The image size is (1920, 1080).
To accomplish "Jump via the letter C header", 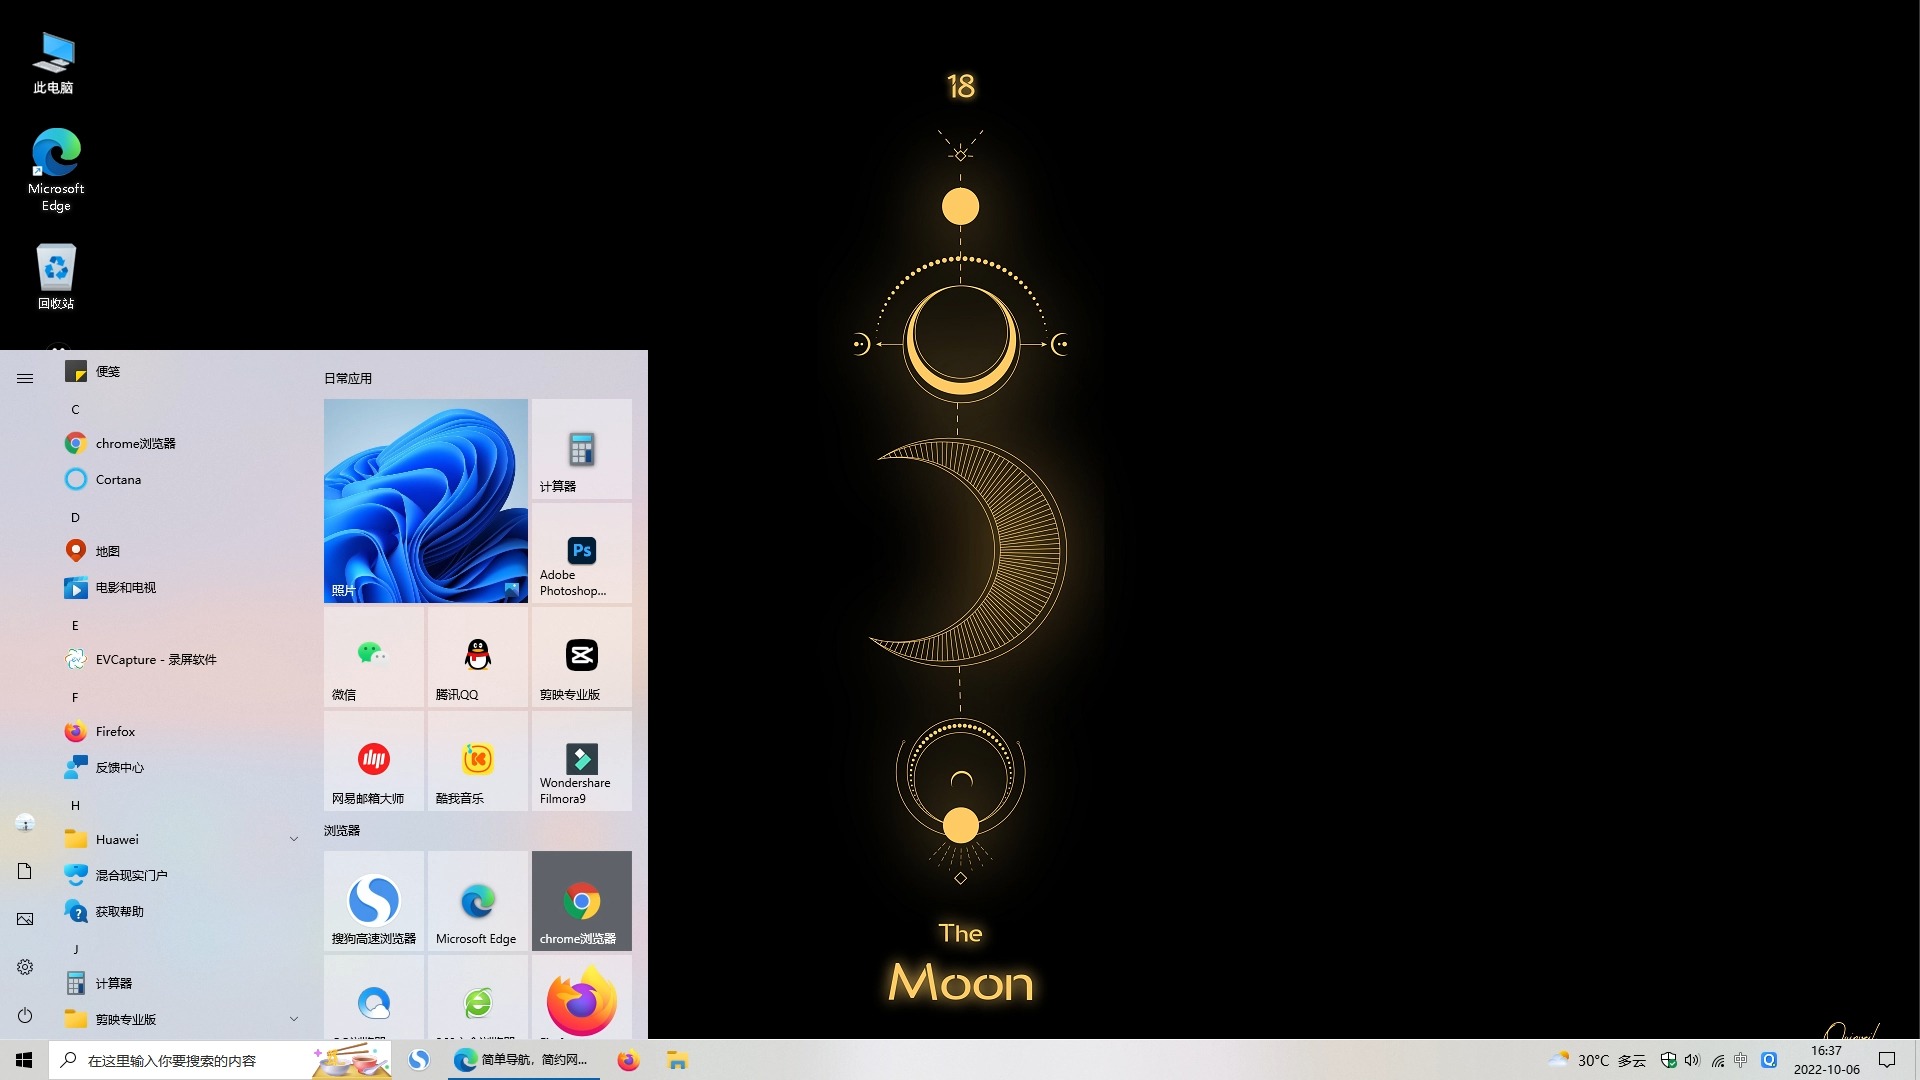I will tap(75, 409).
